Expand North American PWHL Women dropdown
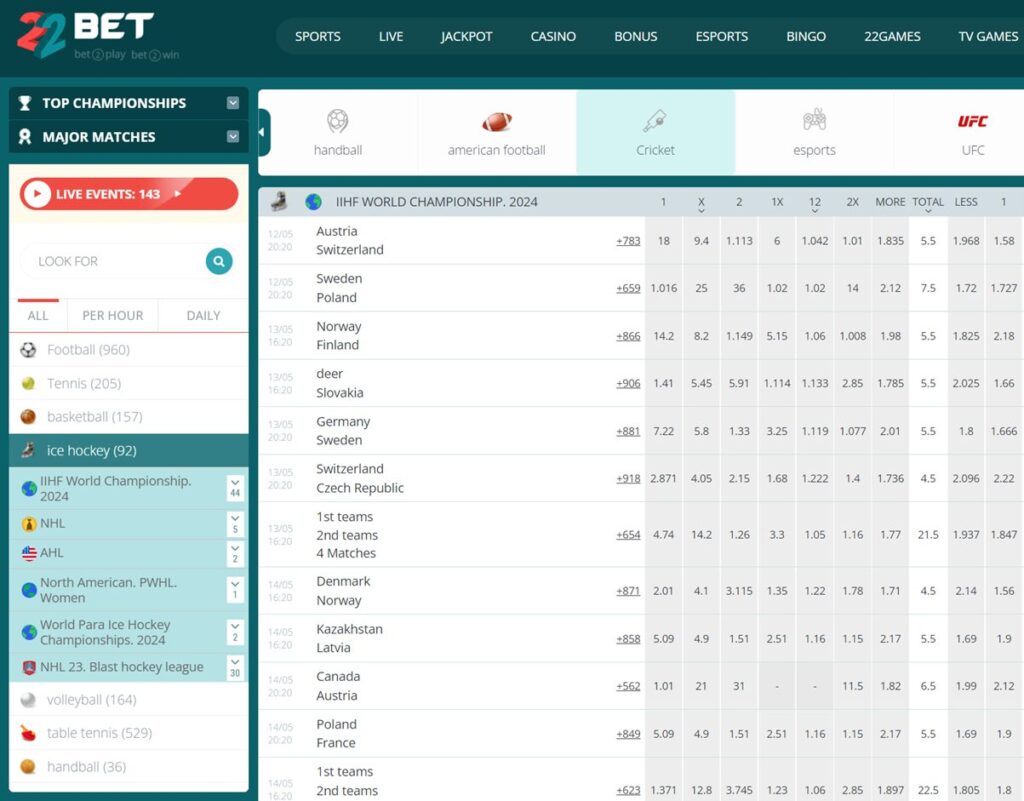Viewport: 1024px width, 801px height. [235, 589]
